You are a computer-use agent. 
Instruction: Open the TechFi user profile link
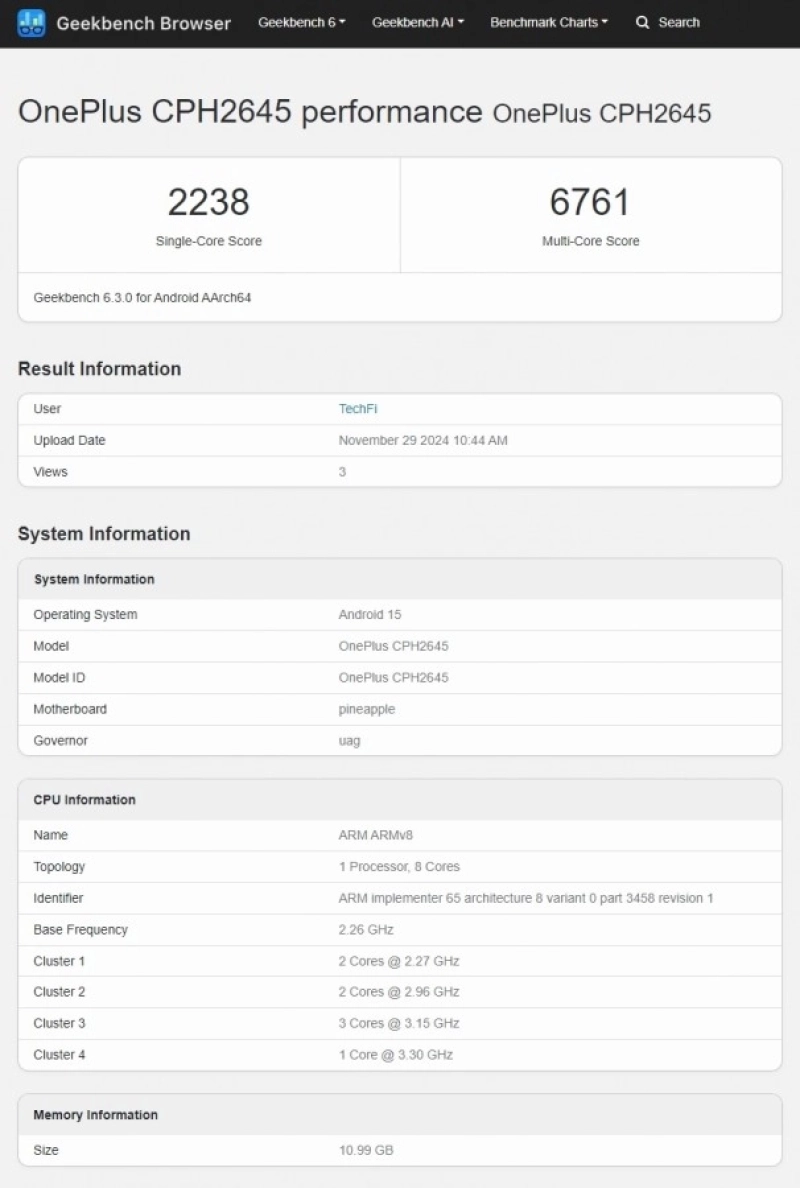[358, 409]
